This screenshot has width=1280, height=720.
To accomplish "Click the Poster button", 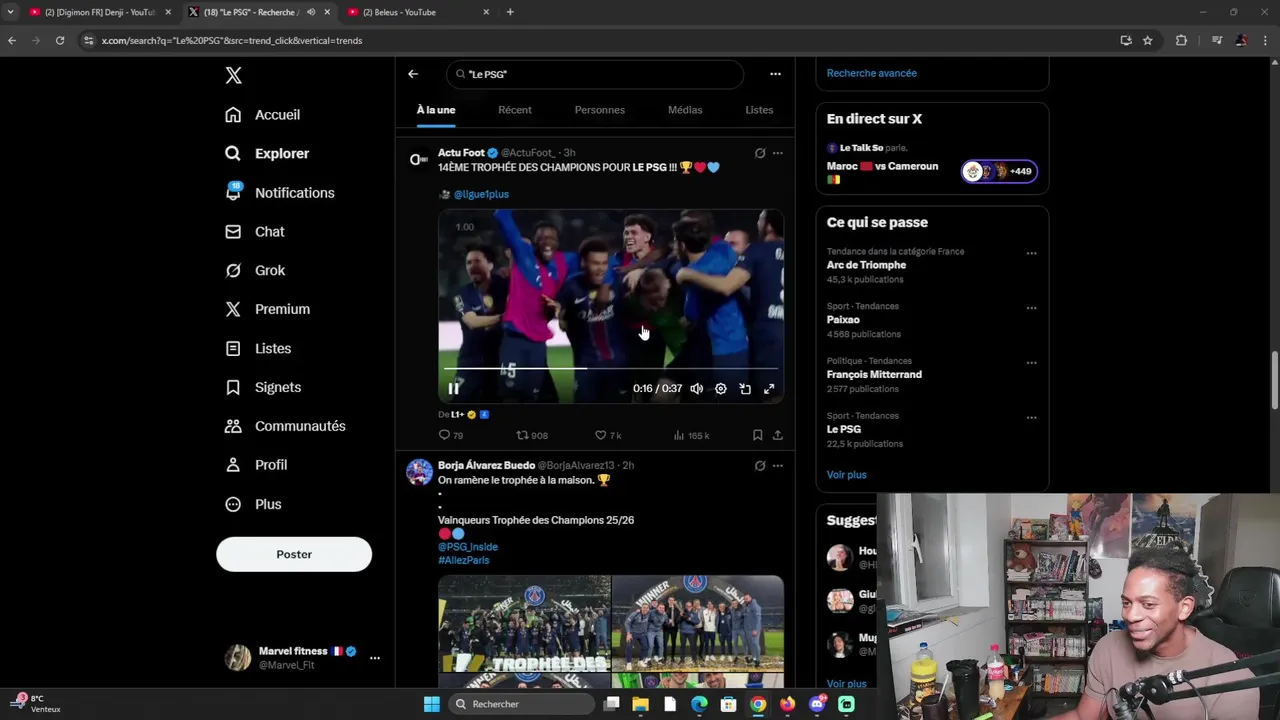I will click(x=294, y=554).
